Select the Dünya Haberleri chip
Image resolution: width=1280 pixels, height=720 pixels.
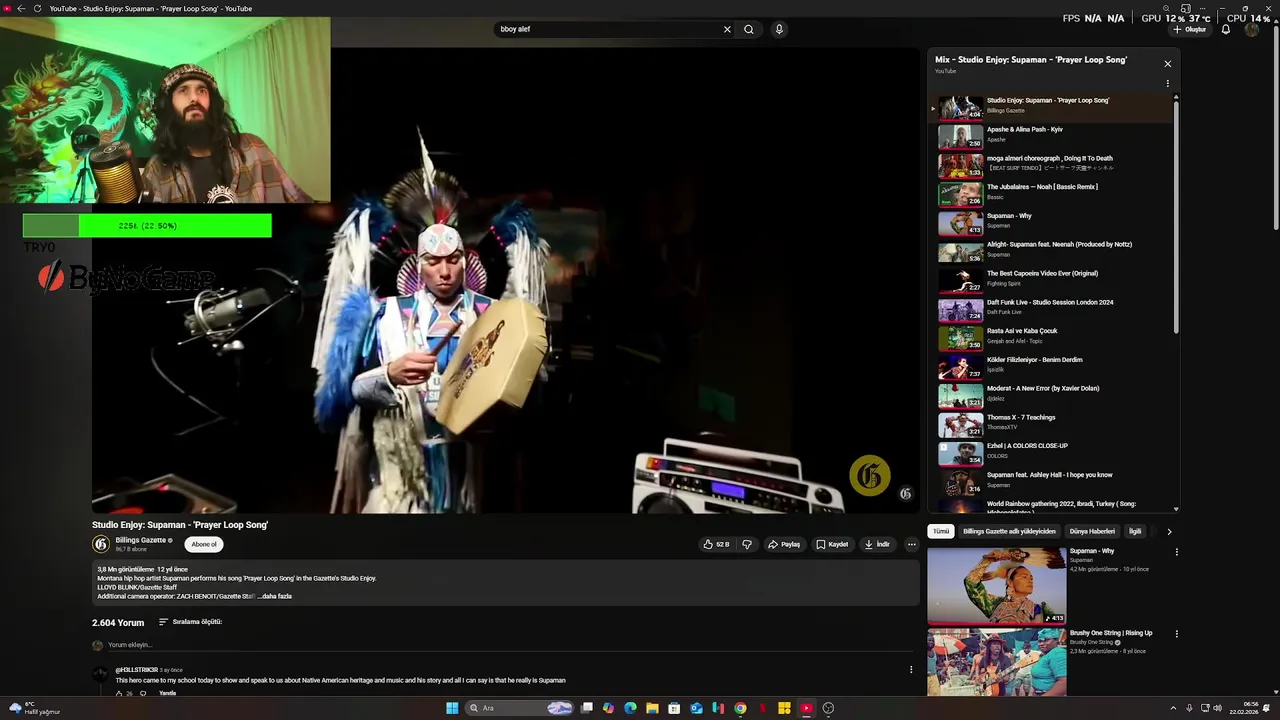tap(1092, 531)
